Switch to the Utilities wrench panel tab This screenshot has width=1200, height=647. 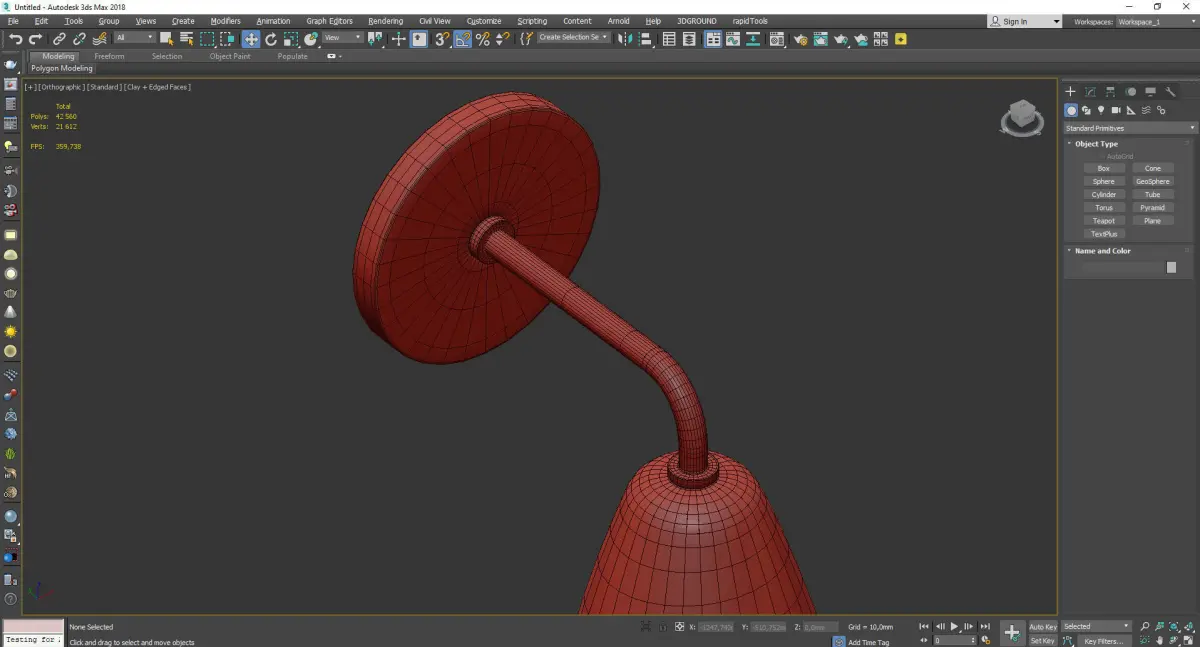click(x=1171, y=92)
